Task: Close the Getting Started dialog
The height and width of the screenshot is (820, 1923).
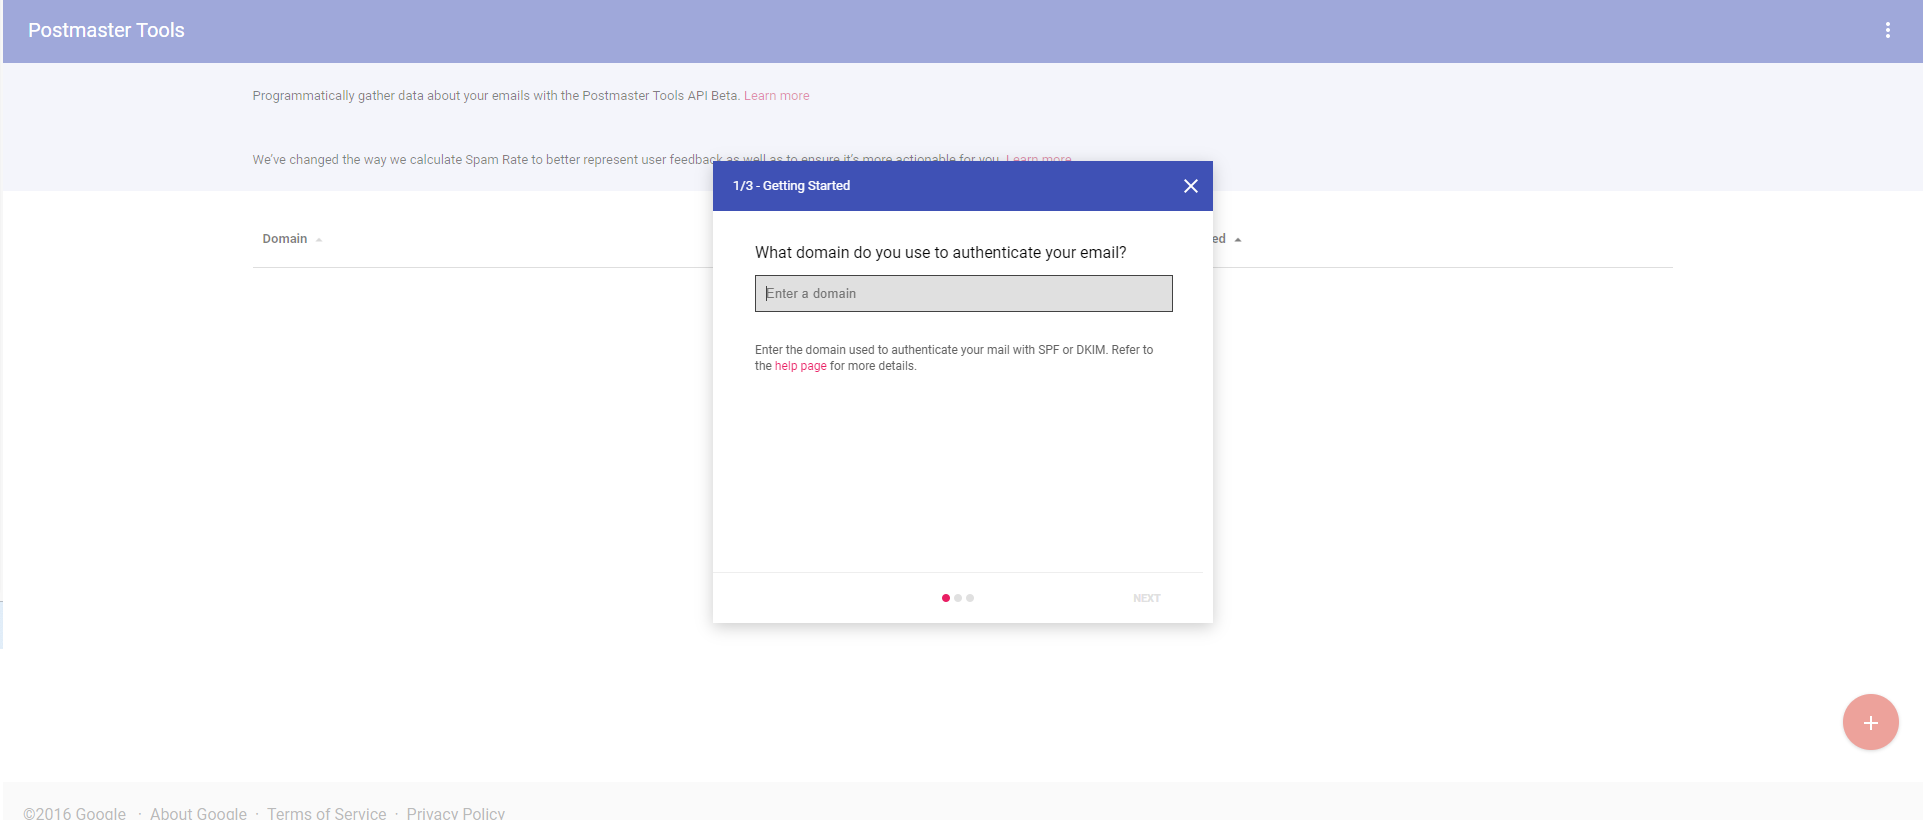Action: (1190, 186)
